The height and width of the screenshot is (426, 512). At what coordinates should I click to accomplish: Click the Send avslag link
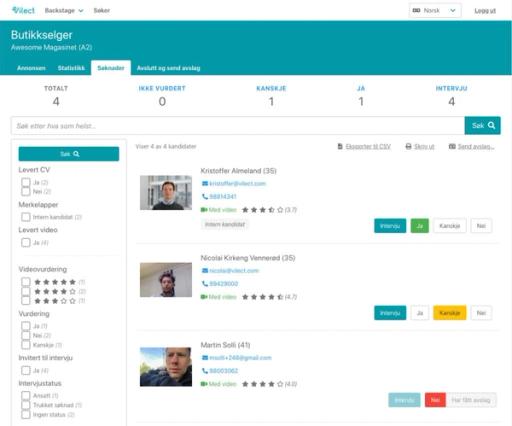pyautogui.click(x=476, y=147)
